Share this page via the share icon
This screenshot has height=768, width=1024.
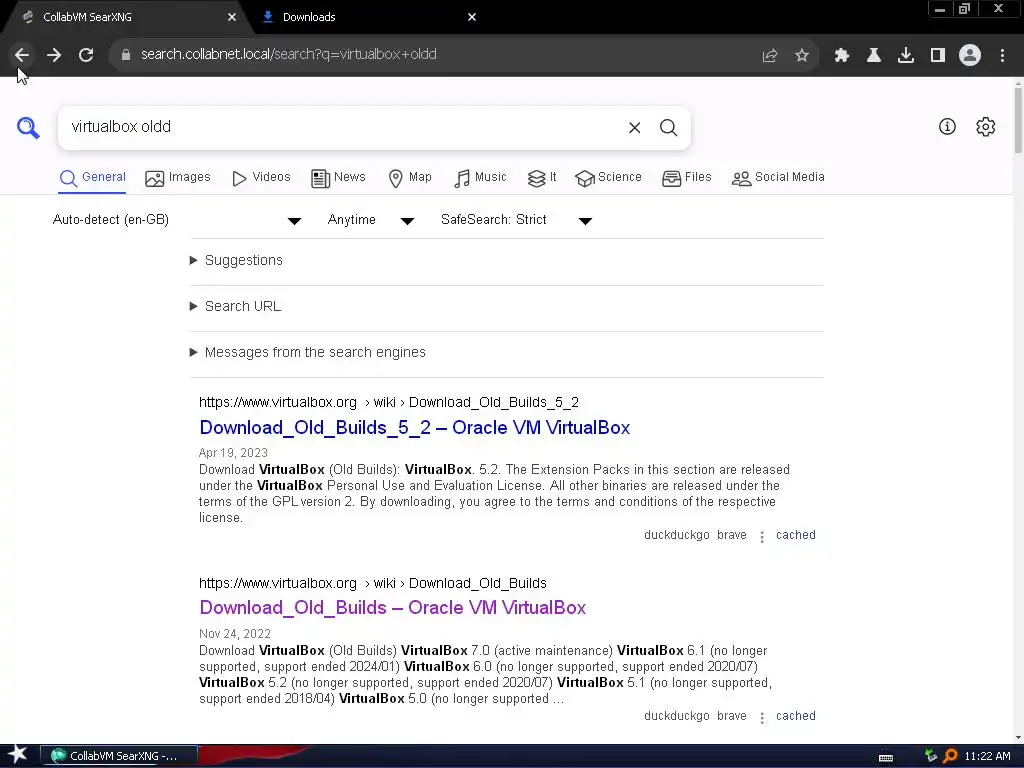click(770, 56)
